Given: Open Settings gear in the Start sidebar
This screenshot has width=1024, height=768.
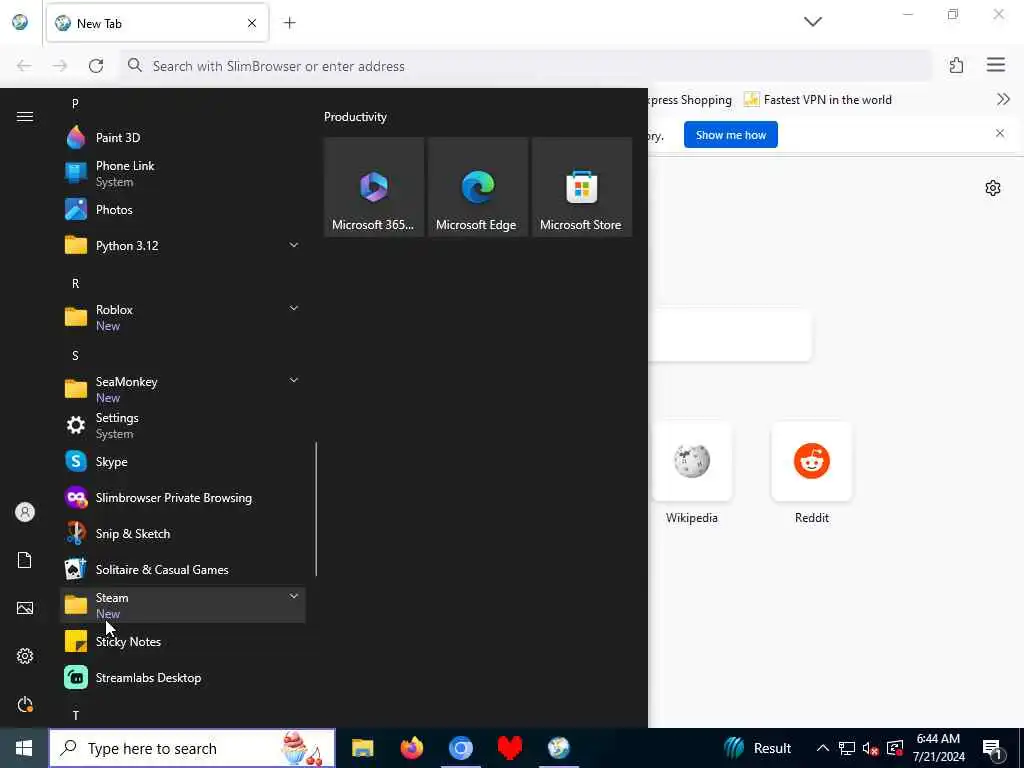Looking at the screenshot, I should coord(25,656).
